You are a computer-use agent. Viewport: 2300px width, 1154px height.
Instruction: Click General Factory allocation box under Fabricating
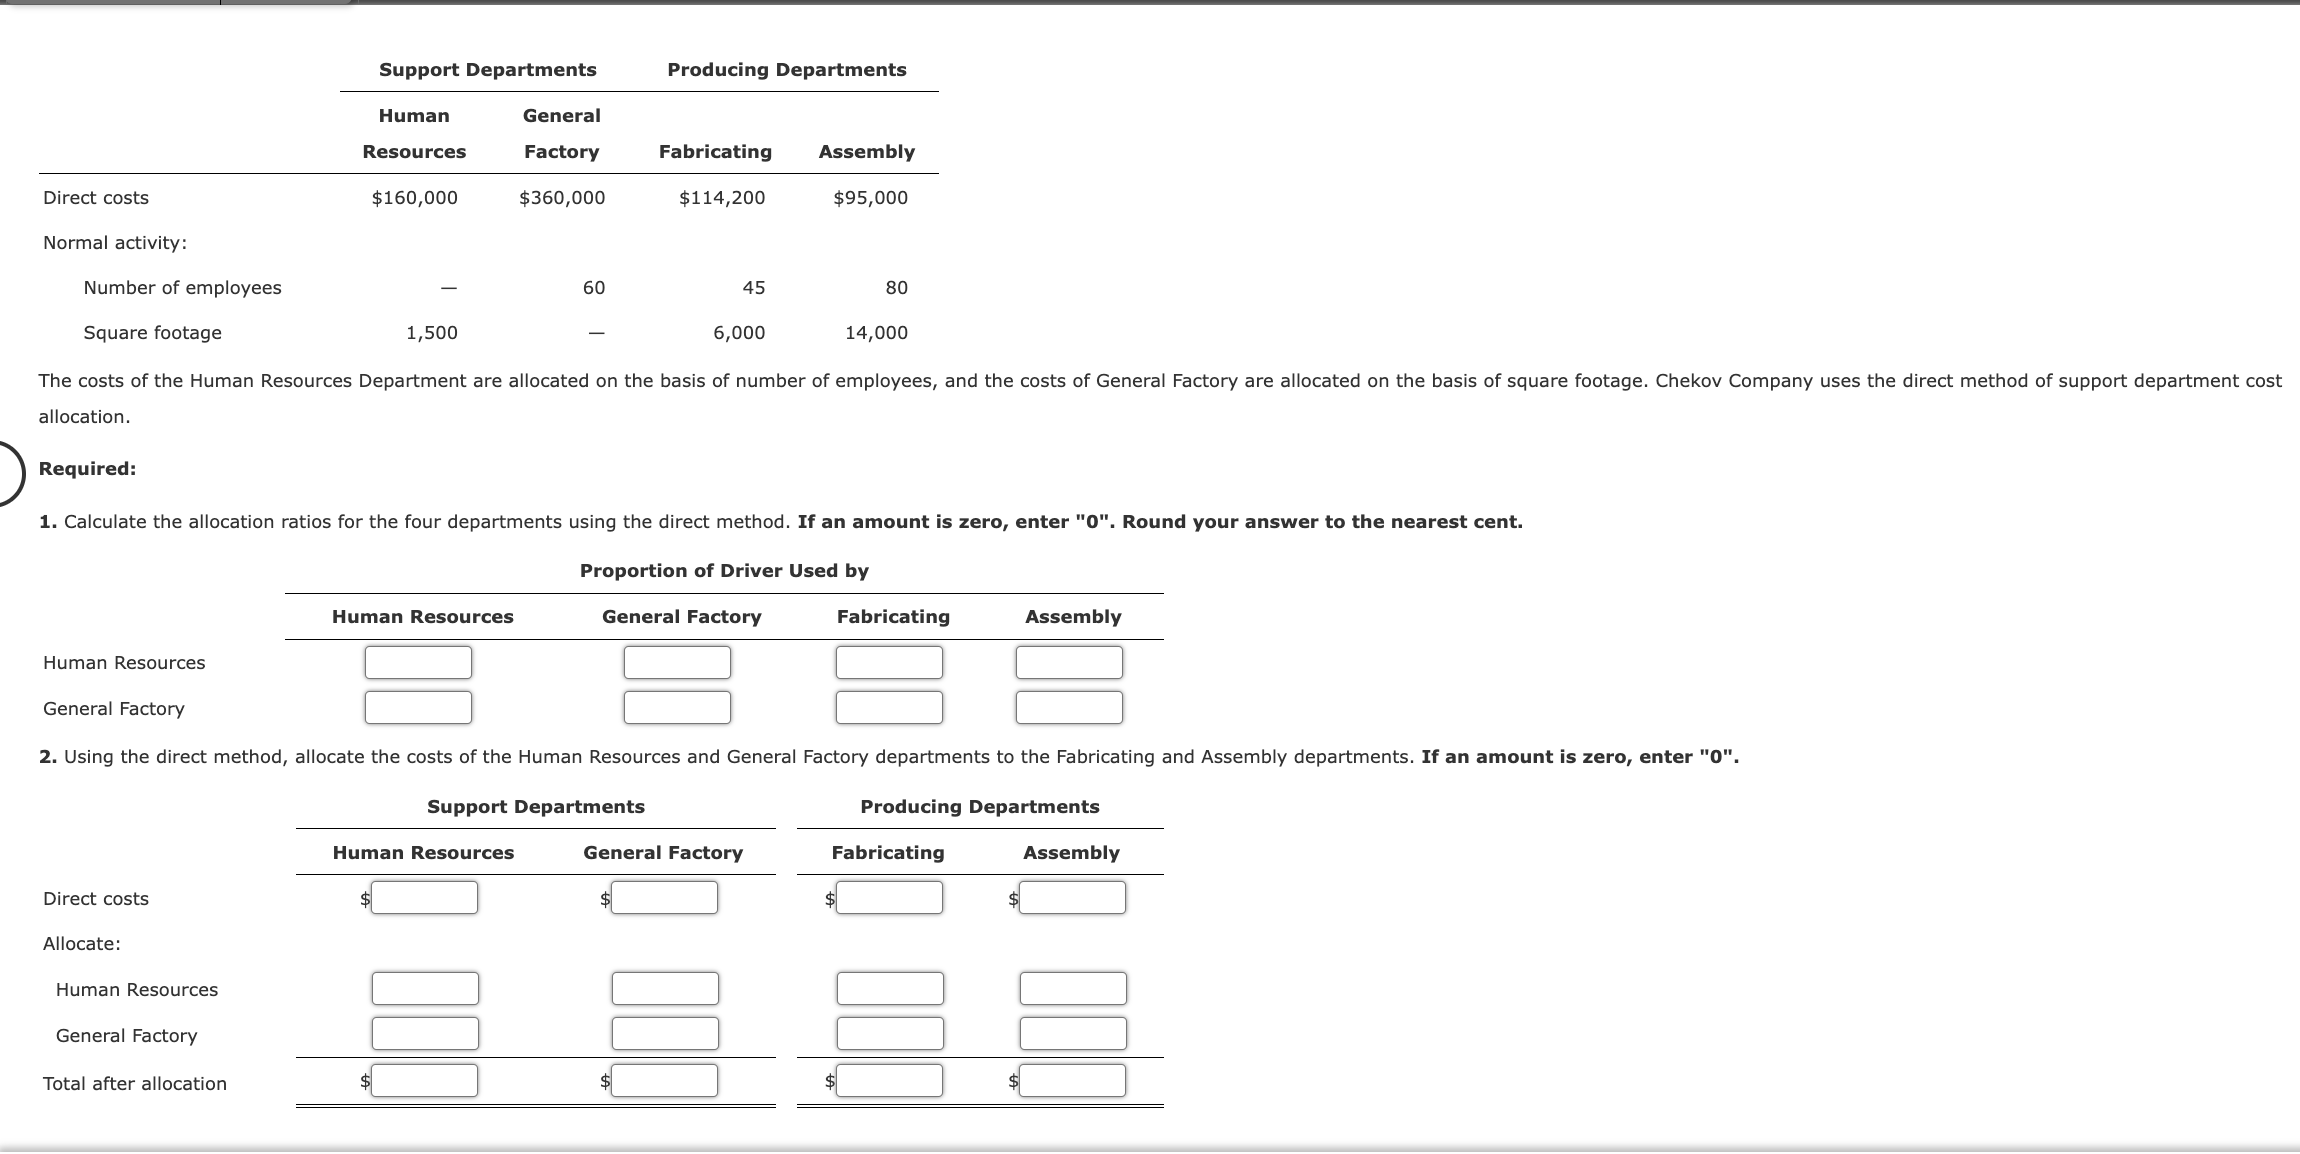click(888, 1033)
